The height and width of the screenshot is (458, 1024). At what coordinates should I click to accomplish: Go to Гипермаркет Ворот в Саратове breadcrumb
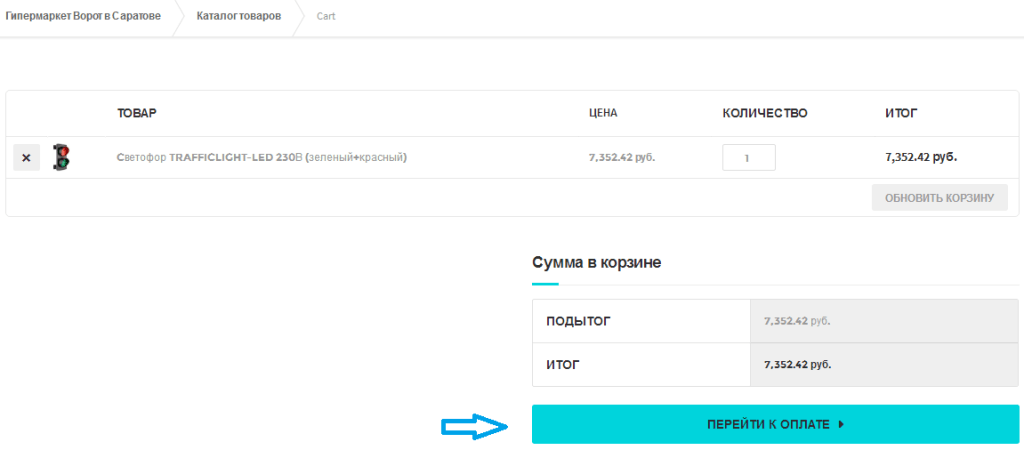tap(83, 16)
